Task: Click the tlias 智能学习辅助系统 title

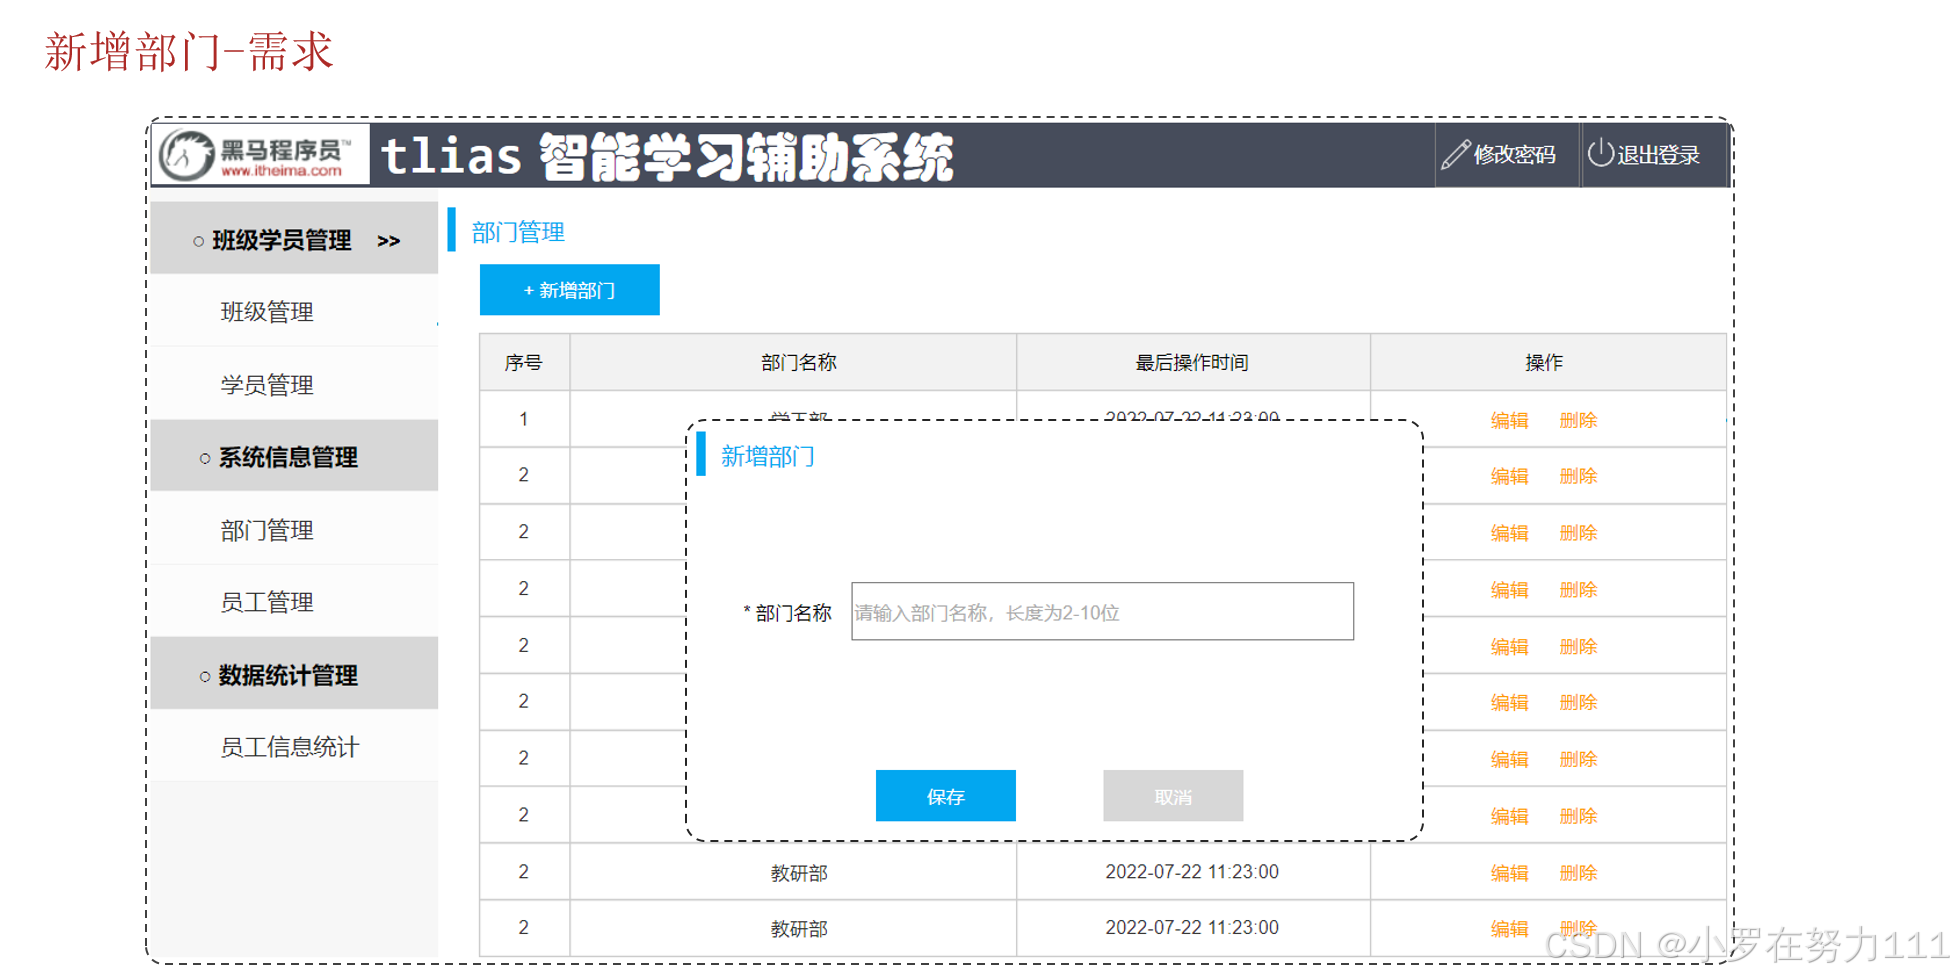Action: click(x=668, y=156)
